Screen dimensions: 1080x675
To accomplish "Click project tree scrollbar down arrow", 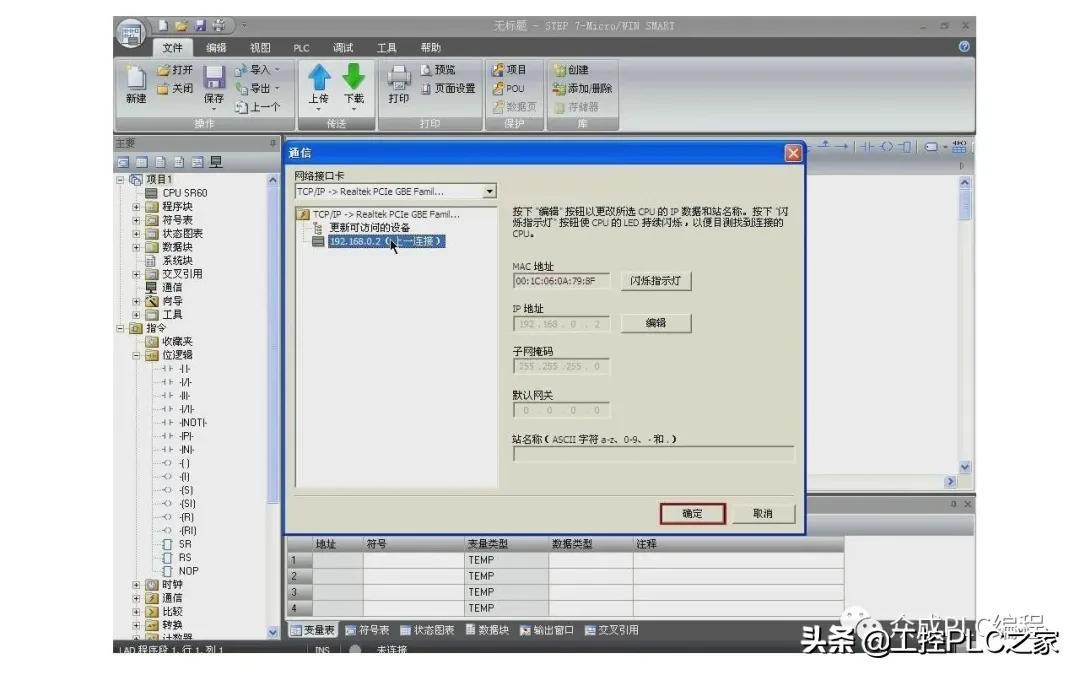I will click(x=273, y=632).
